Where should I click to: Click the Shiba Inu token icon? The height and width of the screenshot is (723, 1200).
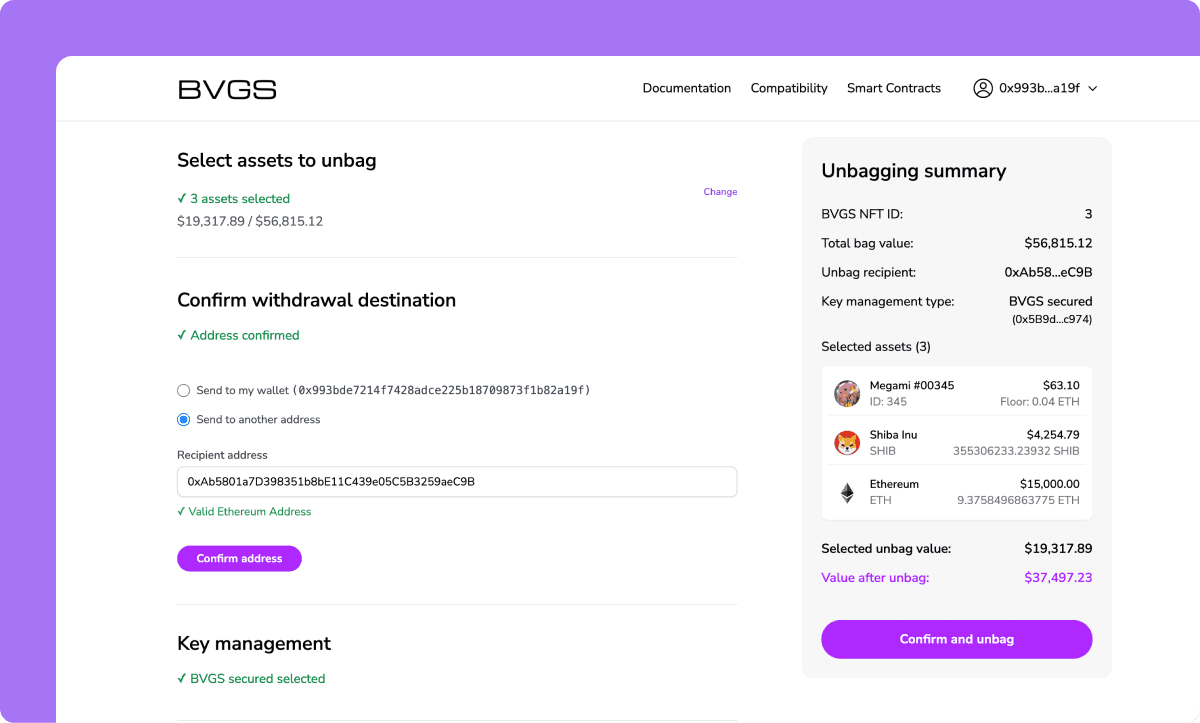pos(847,443)
